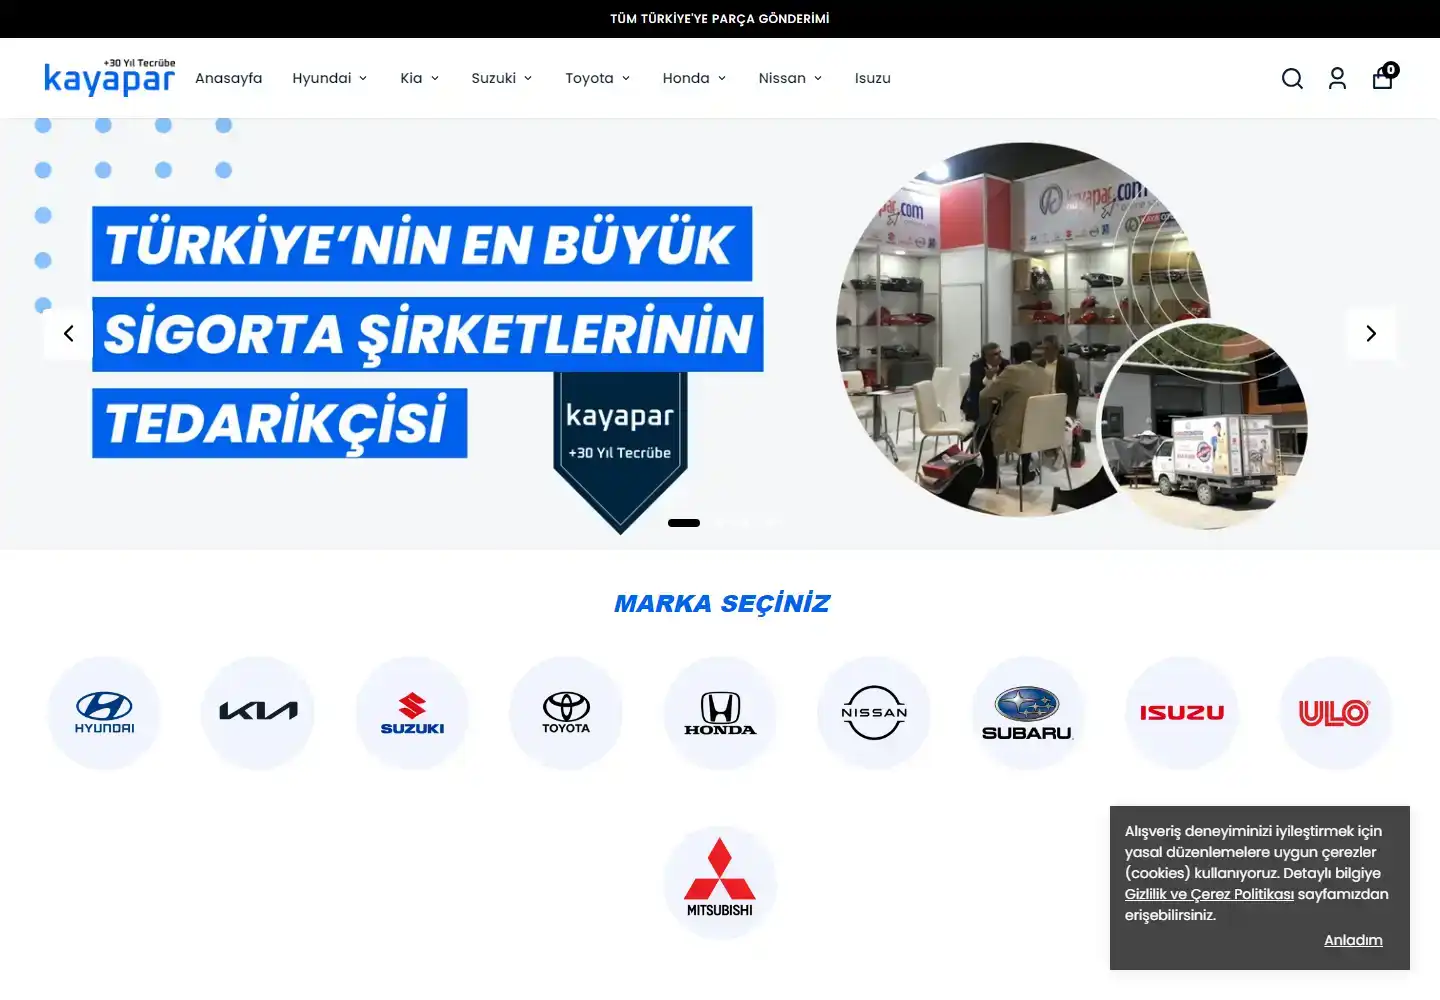Click the MARKA SEÇİNİZ heading
The image size is (1440, 1000).
click(722, 604)
